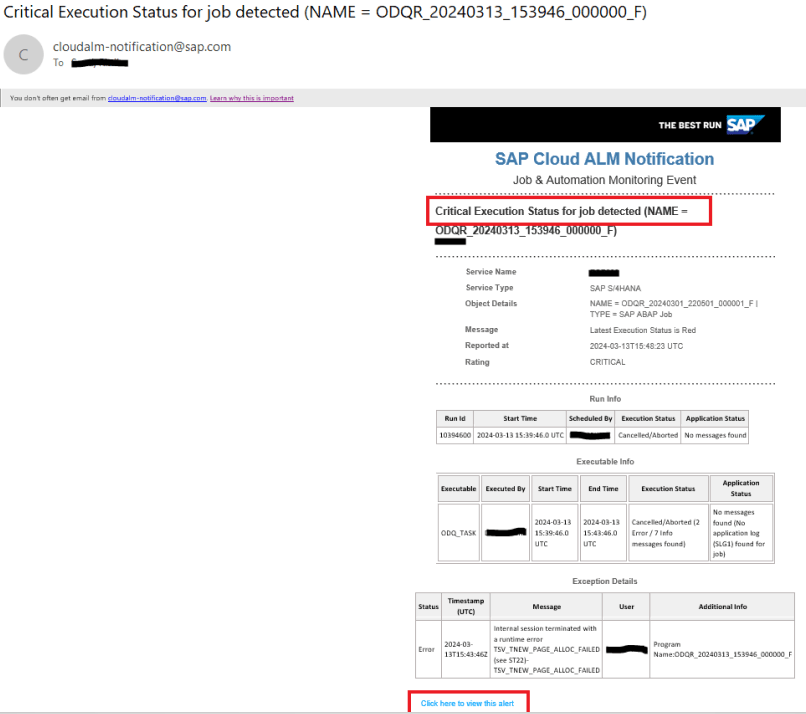This screenshot has width=806, height=714.
Task: Click exception timestamp '2024-03-13T15:43:46Z'
Action: click(x=466, y=649)
